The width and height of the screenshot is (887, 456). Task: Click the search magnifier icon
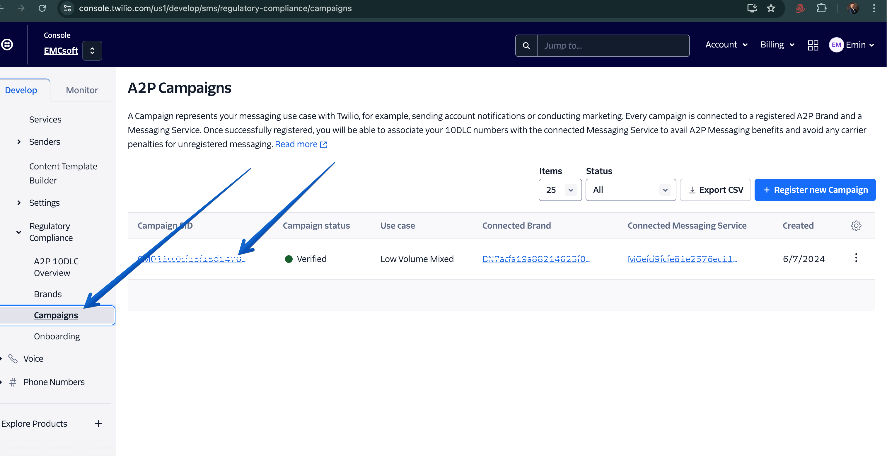(x=525, y=45)
